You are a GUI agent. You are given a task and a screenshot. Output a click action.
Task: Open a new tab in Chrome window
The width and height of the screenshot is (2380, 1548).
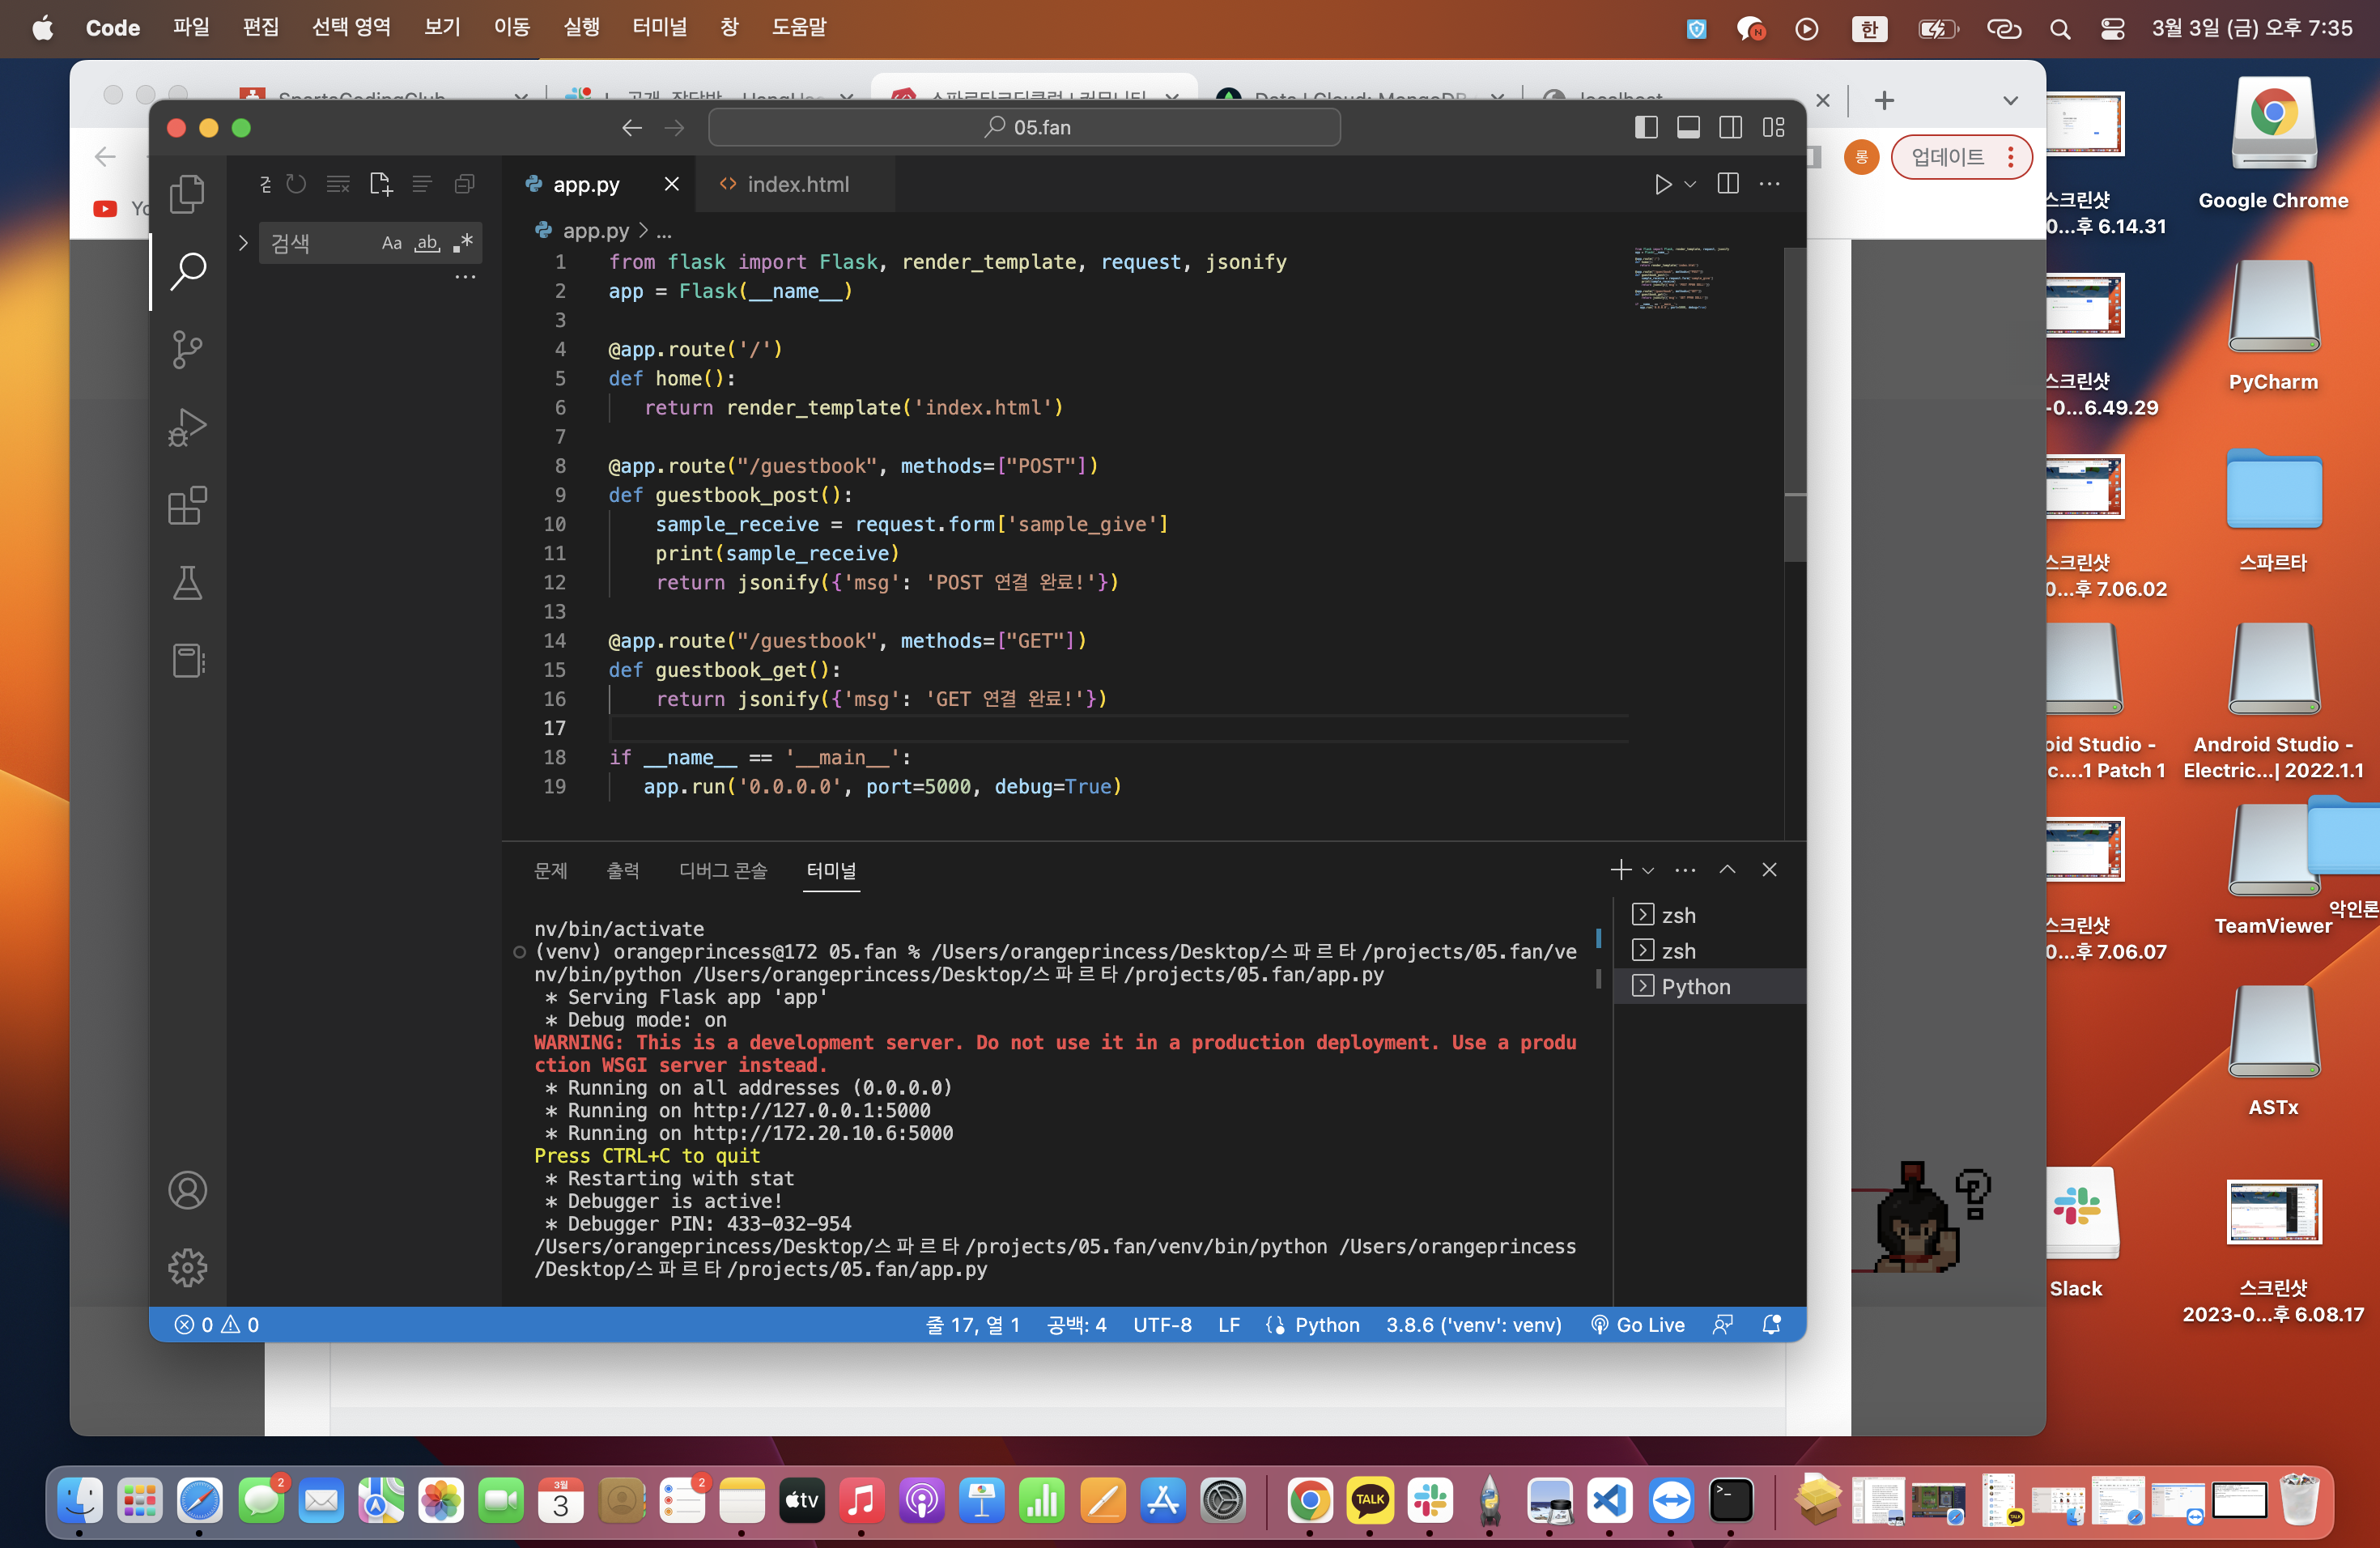pos(1884,100)
